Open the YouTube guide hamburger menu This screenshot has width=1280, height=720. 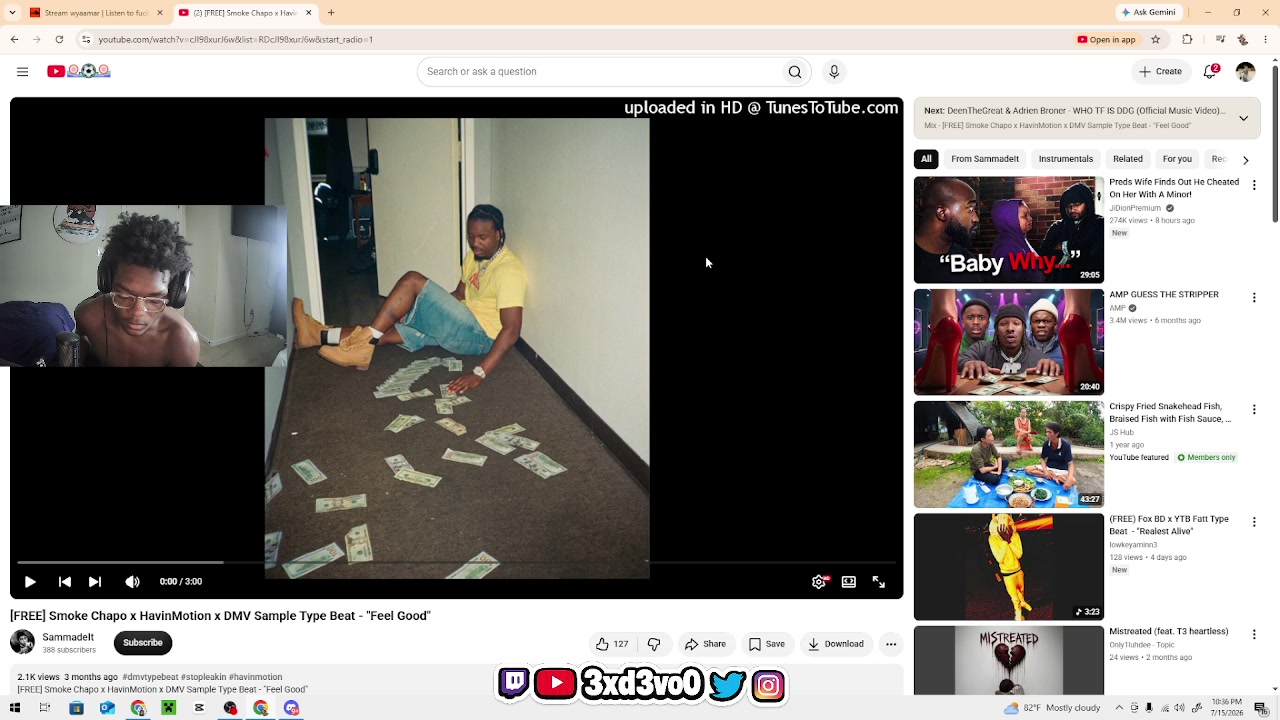tap(22, 71)
